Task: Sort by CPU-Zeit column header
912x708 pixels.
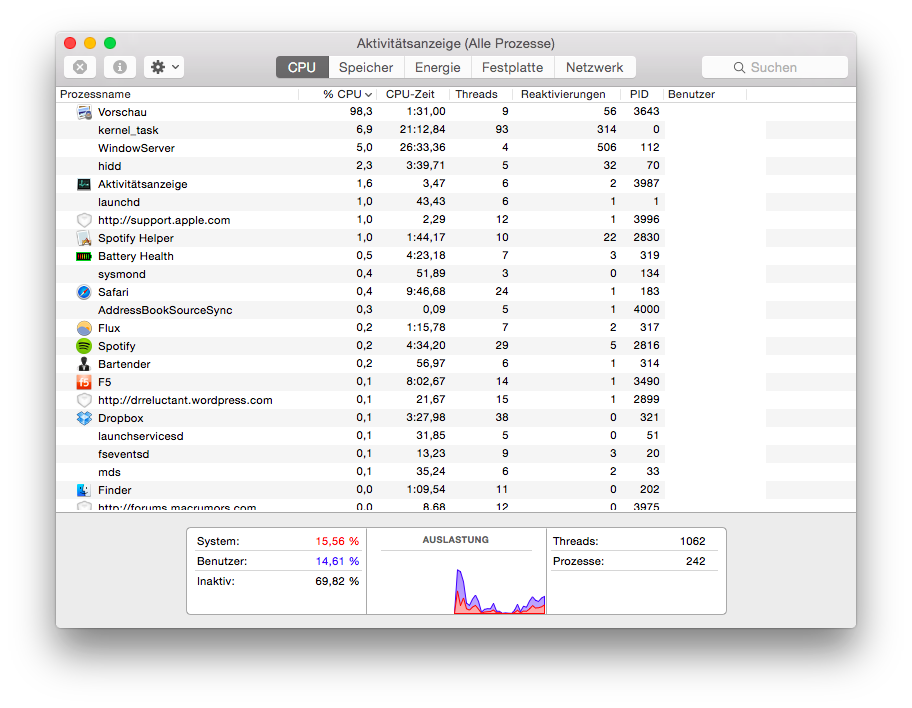Action: 412,94
